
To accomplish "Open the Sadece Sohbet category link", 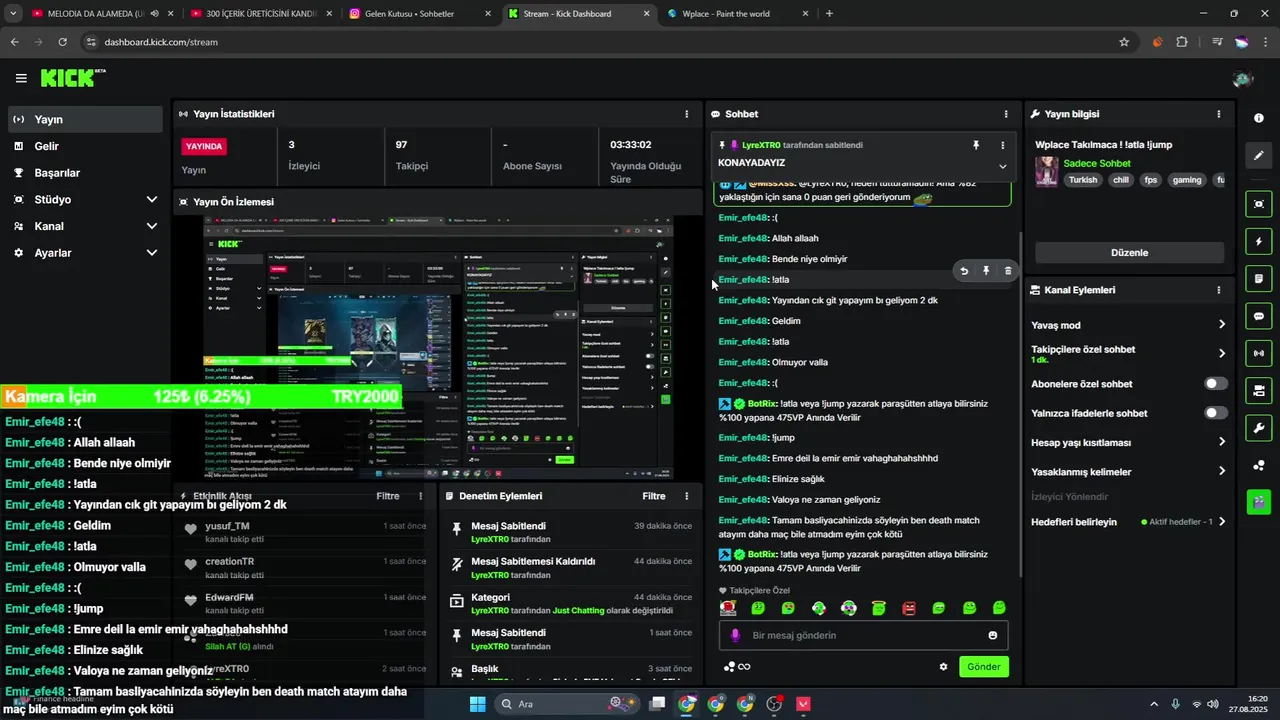I will click(1097, 163).
